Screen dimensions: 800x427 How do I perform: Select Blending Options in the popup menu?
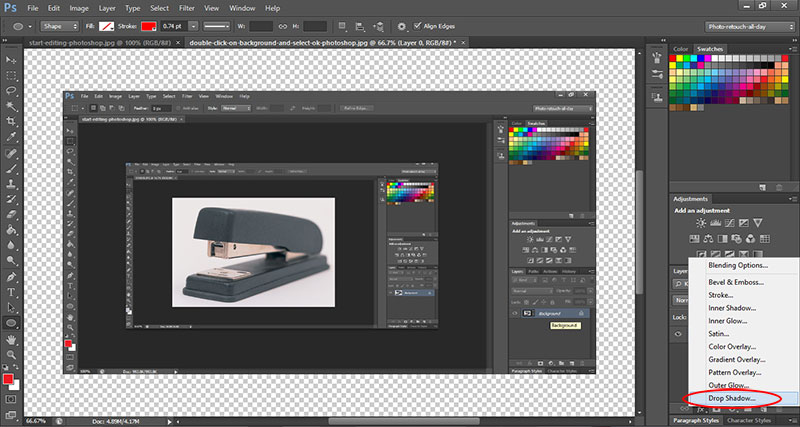pyautogui.click(x=738, y=266)
